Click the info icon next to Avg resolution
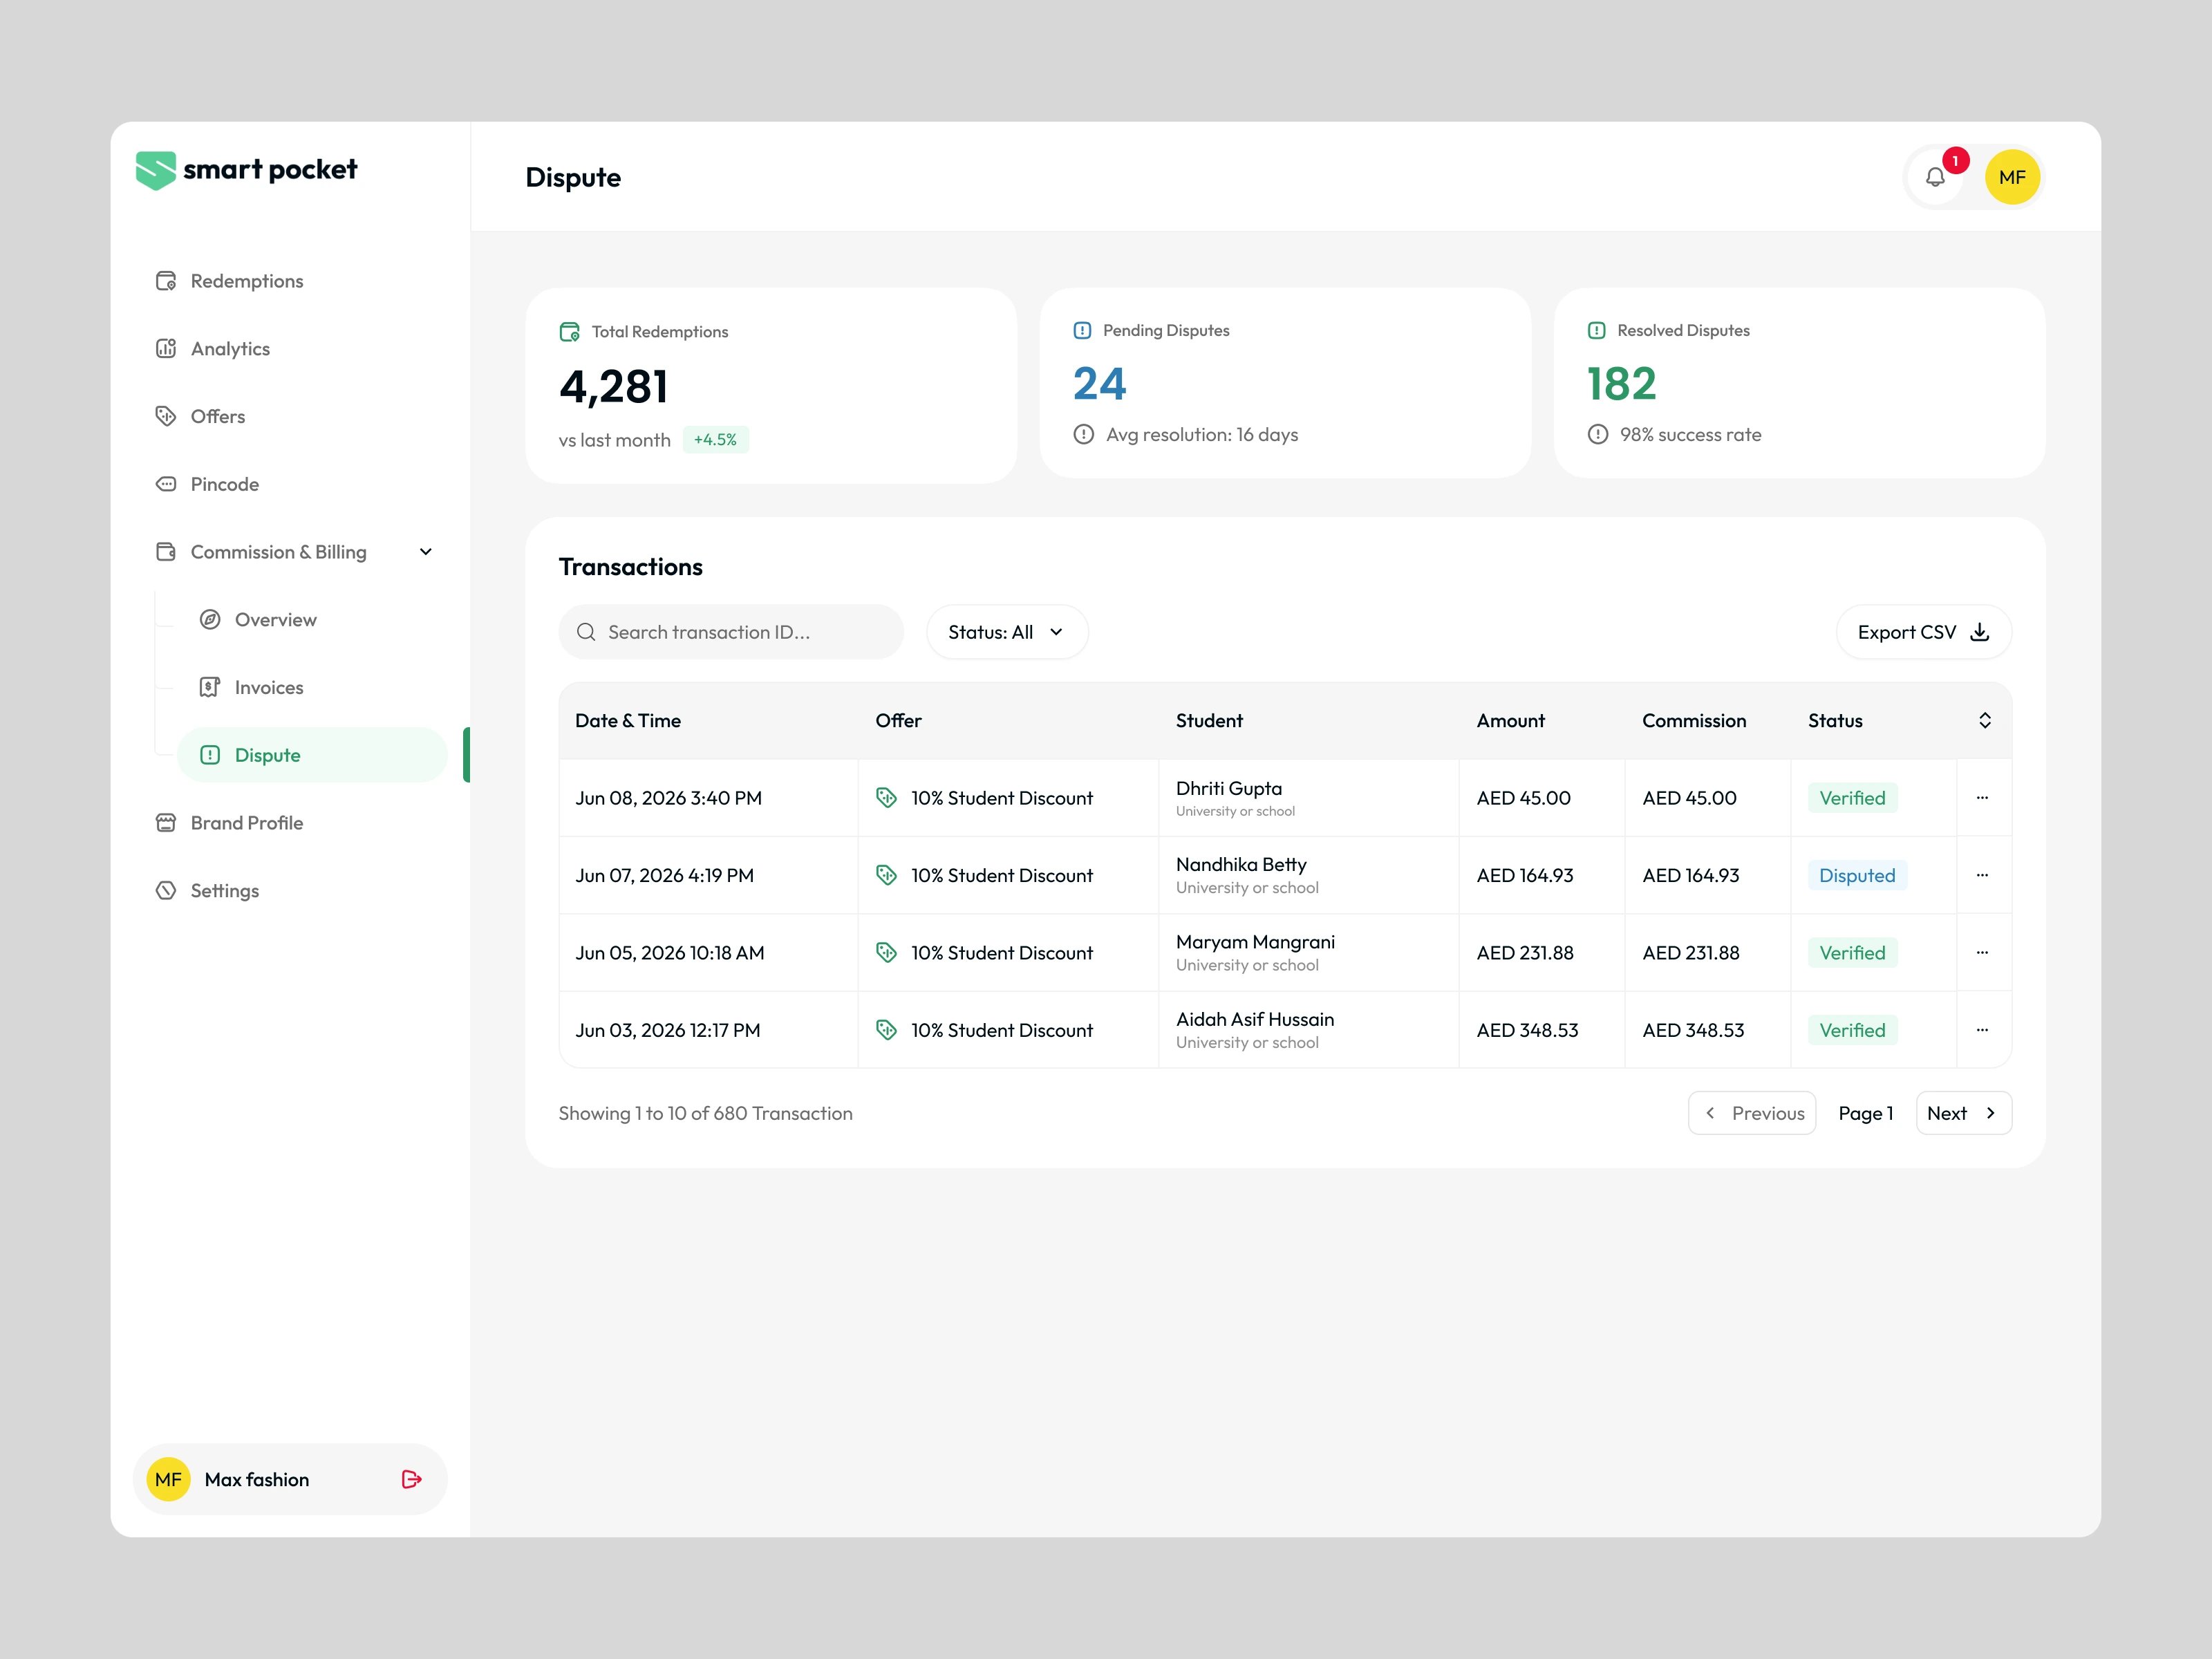The width and height of the screenshot is (2212, 1659). tap(1083, 435)
